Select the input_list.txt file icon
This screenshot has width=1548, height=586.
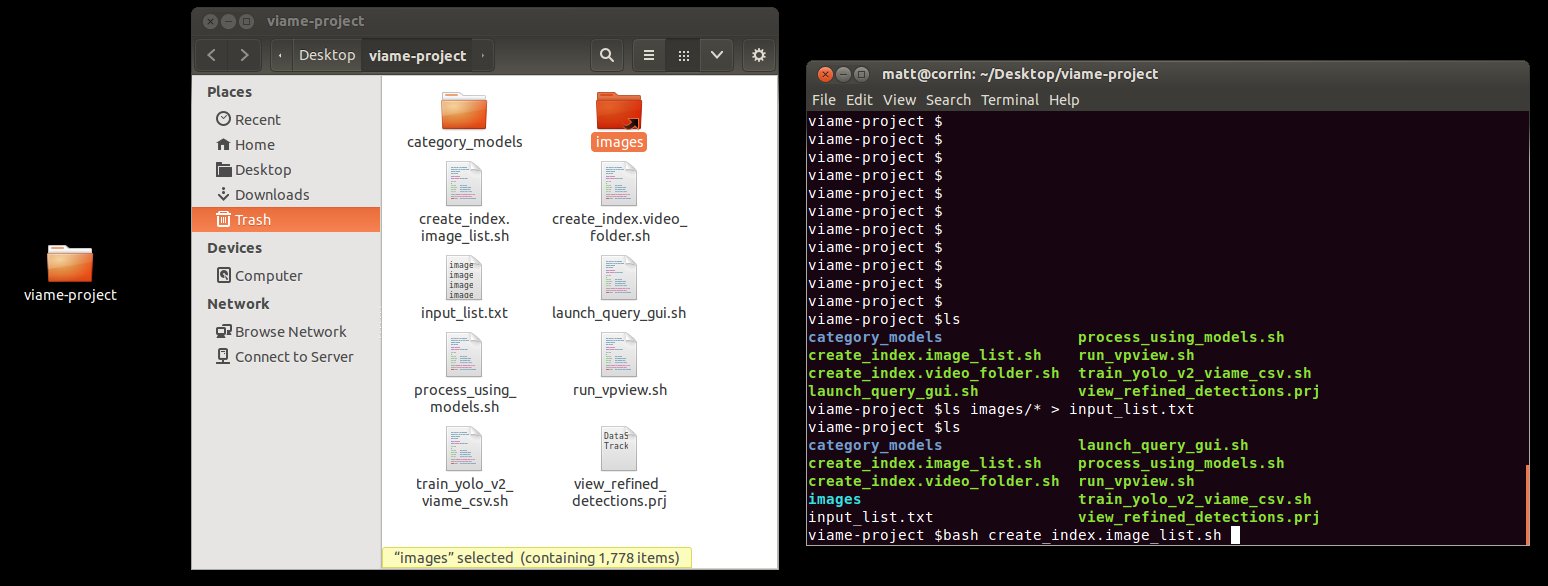[464, 278]
